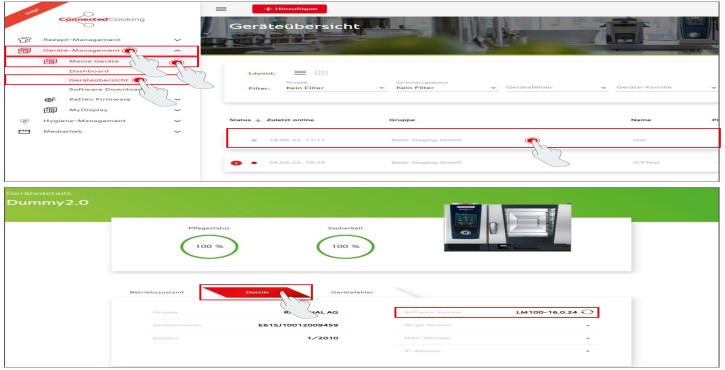The height and width of the screenshot is (370, 725).
Task: Sort by the Name column header
Action: [x=641, y=120]
